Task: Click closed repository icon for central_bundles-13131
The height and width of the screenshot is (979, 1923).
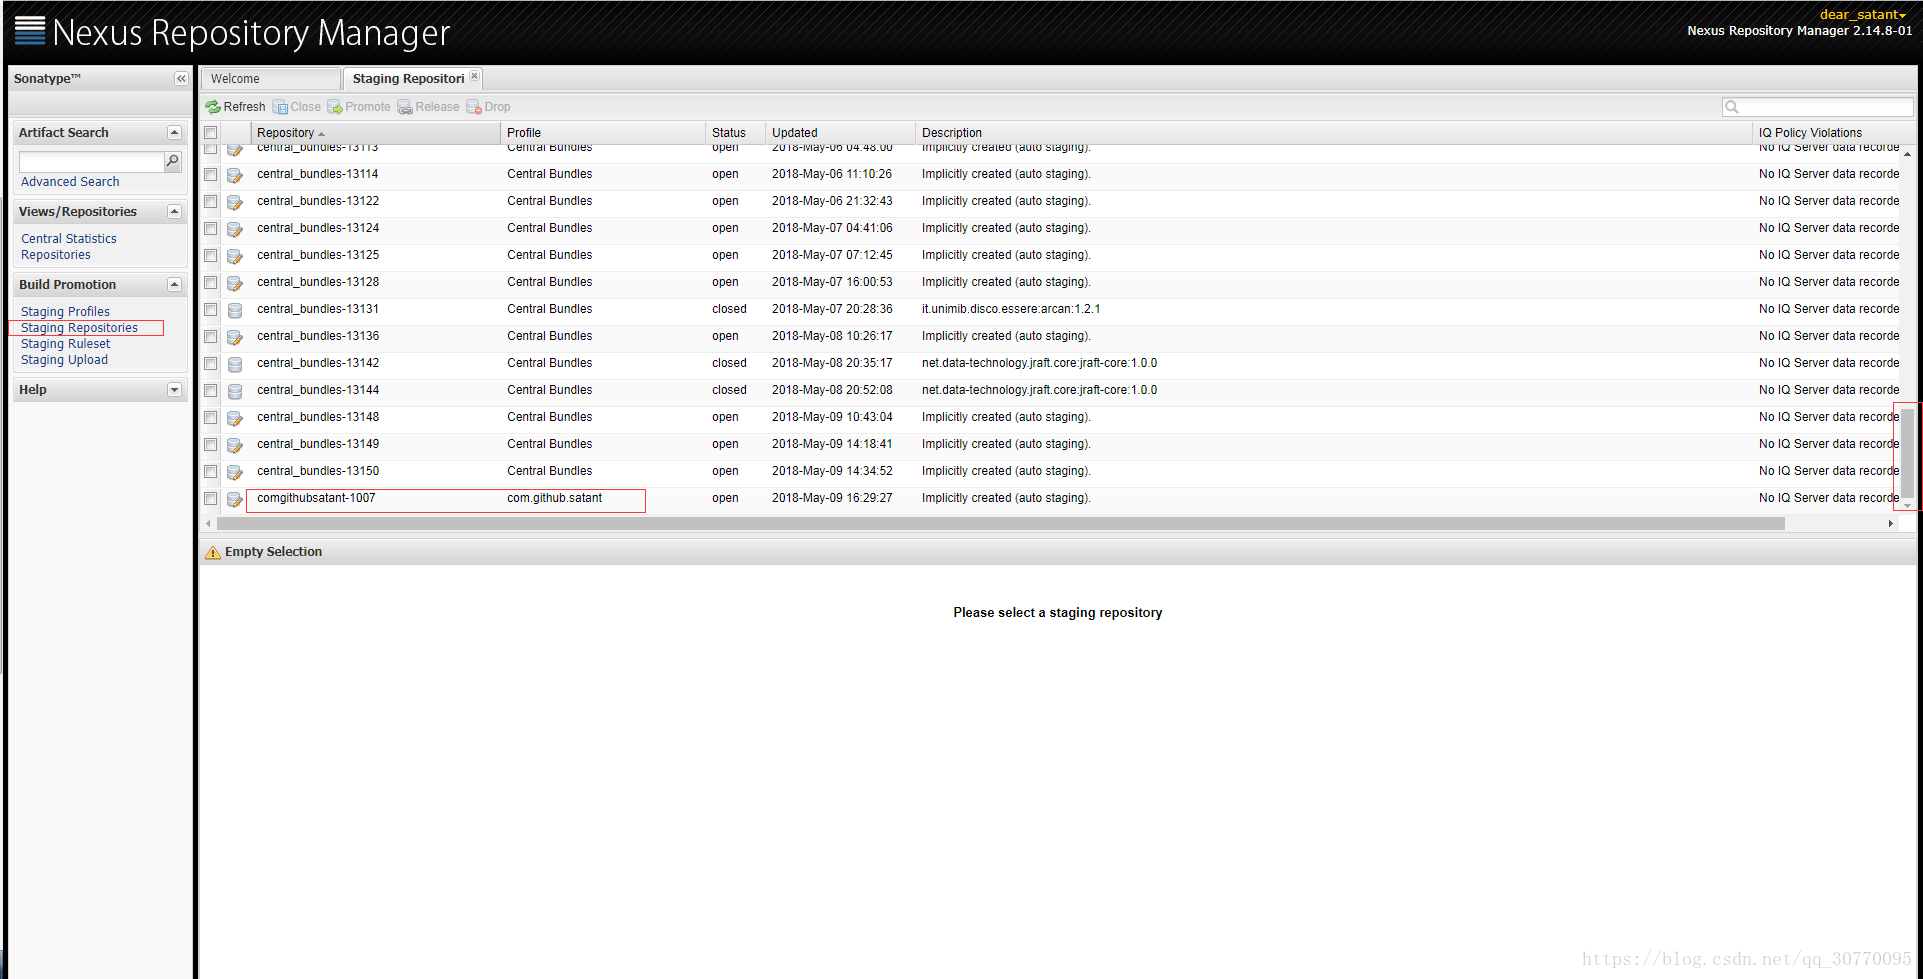Action: point(235,310)
